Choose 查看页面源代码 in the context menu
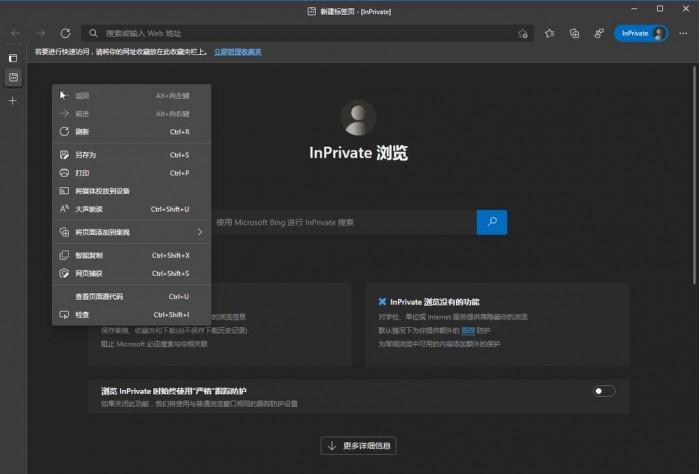This screenshot has width=700, height=474. coord(132,296)
